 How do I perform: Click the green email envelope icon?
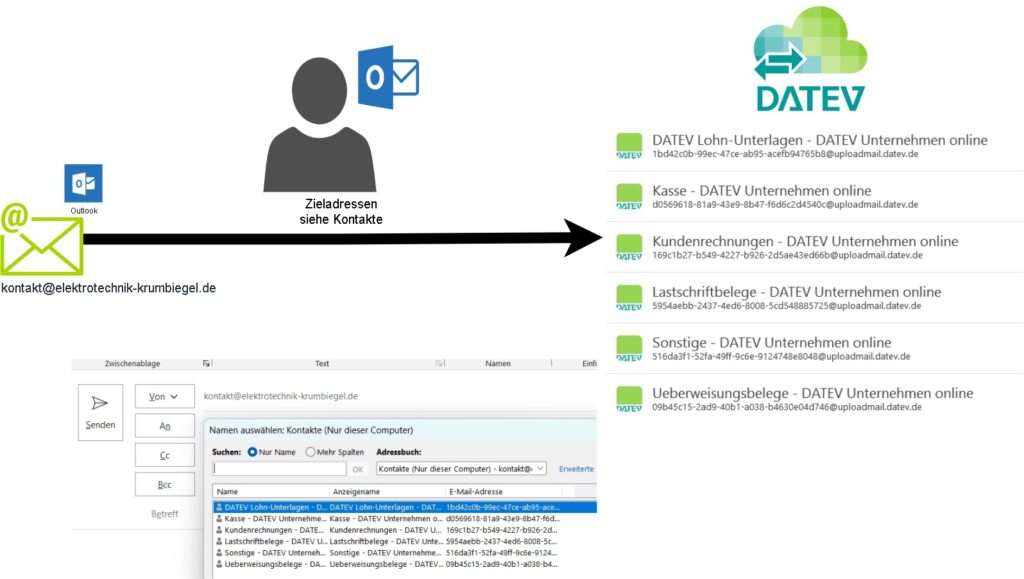pyautogui.click(x=42, y=240)
